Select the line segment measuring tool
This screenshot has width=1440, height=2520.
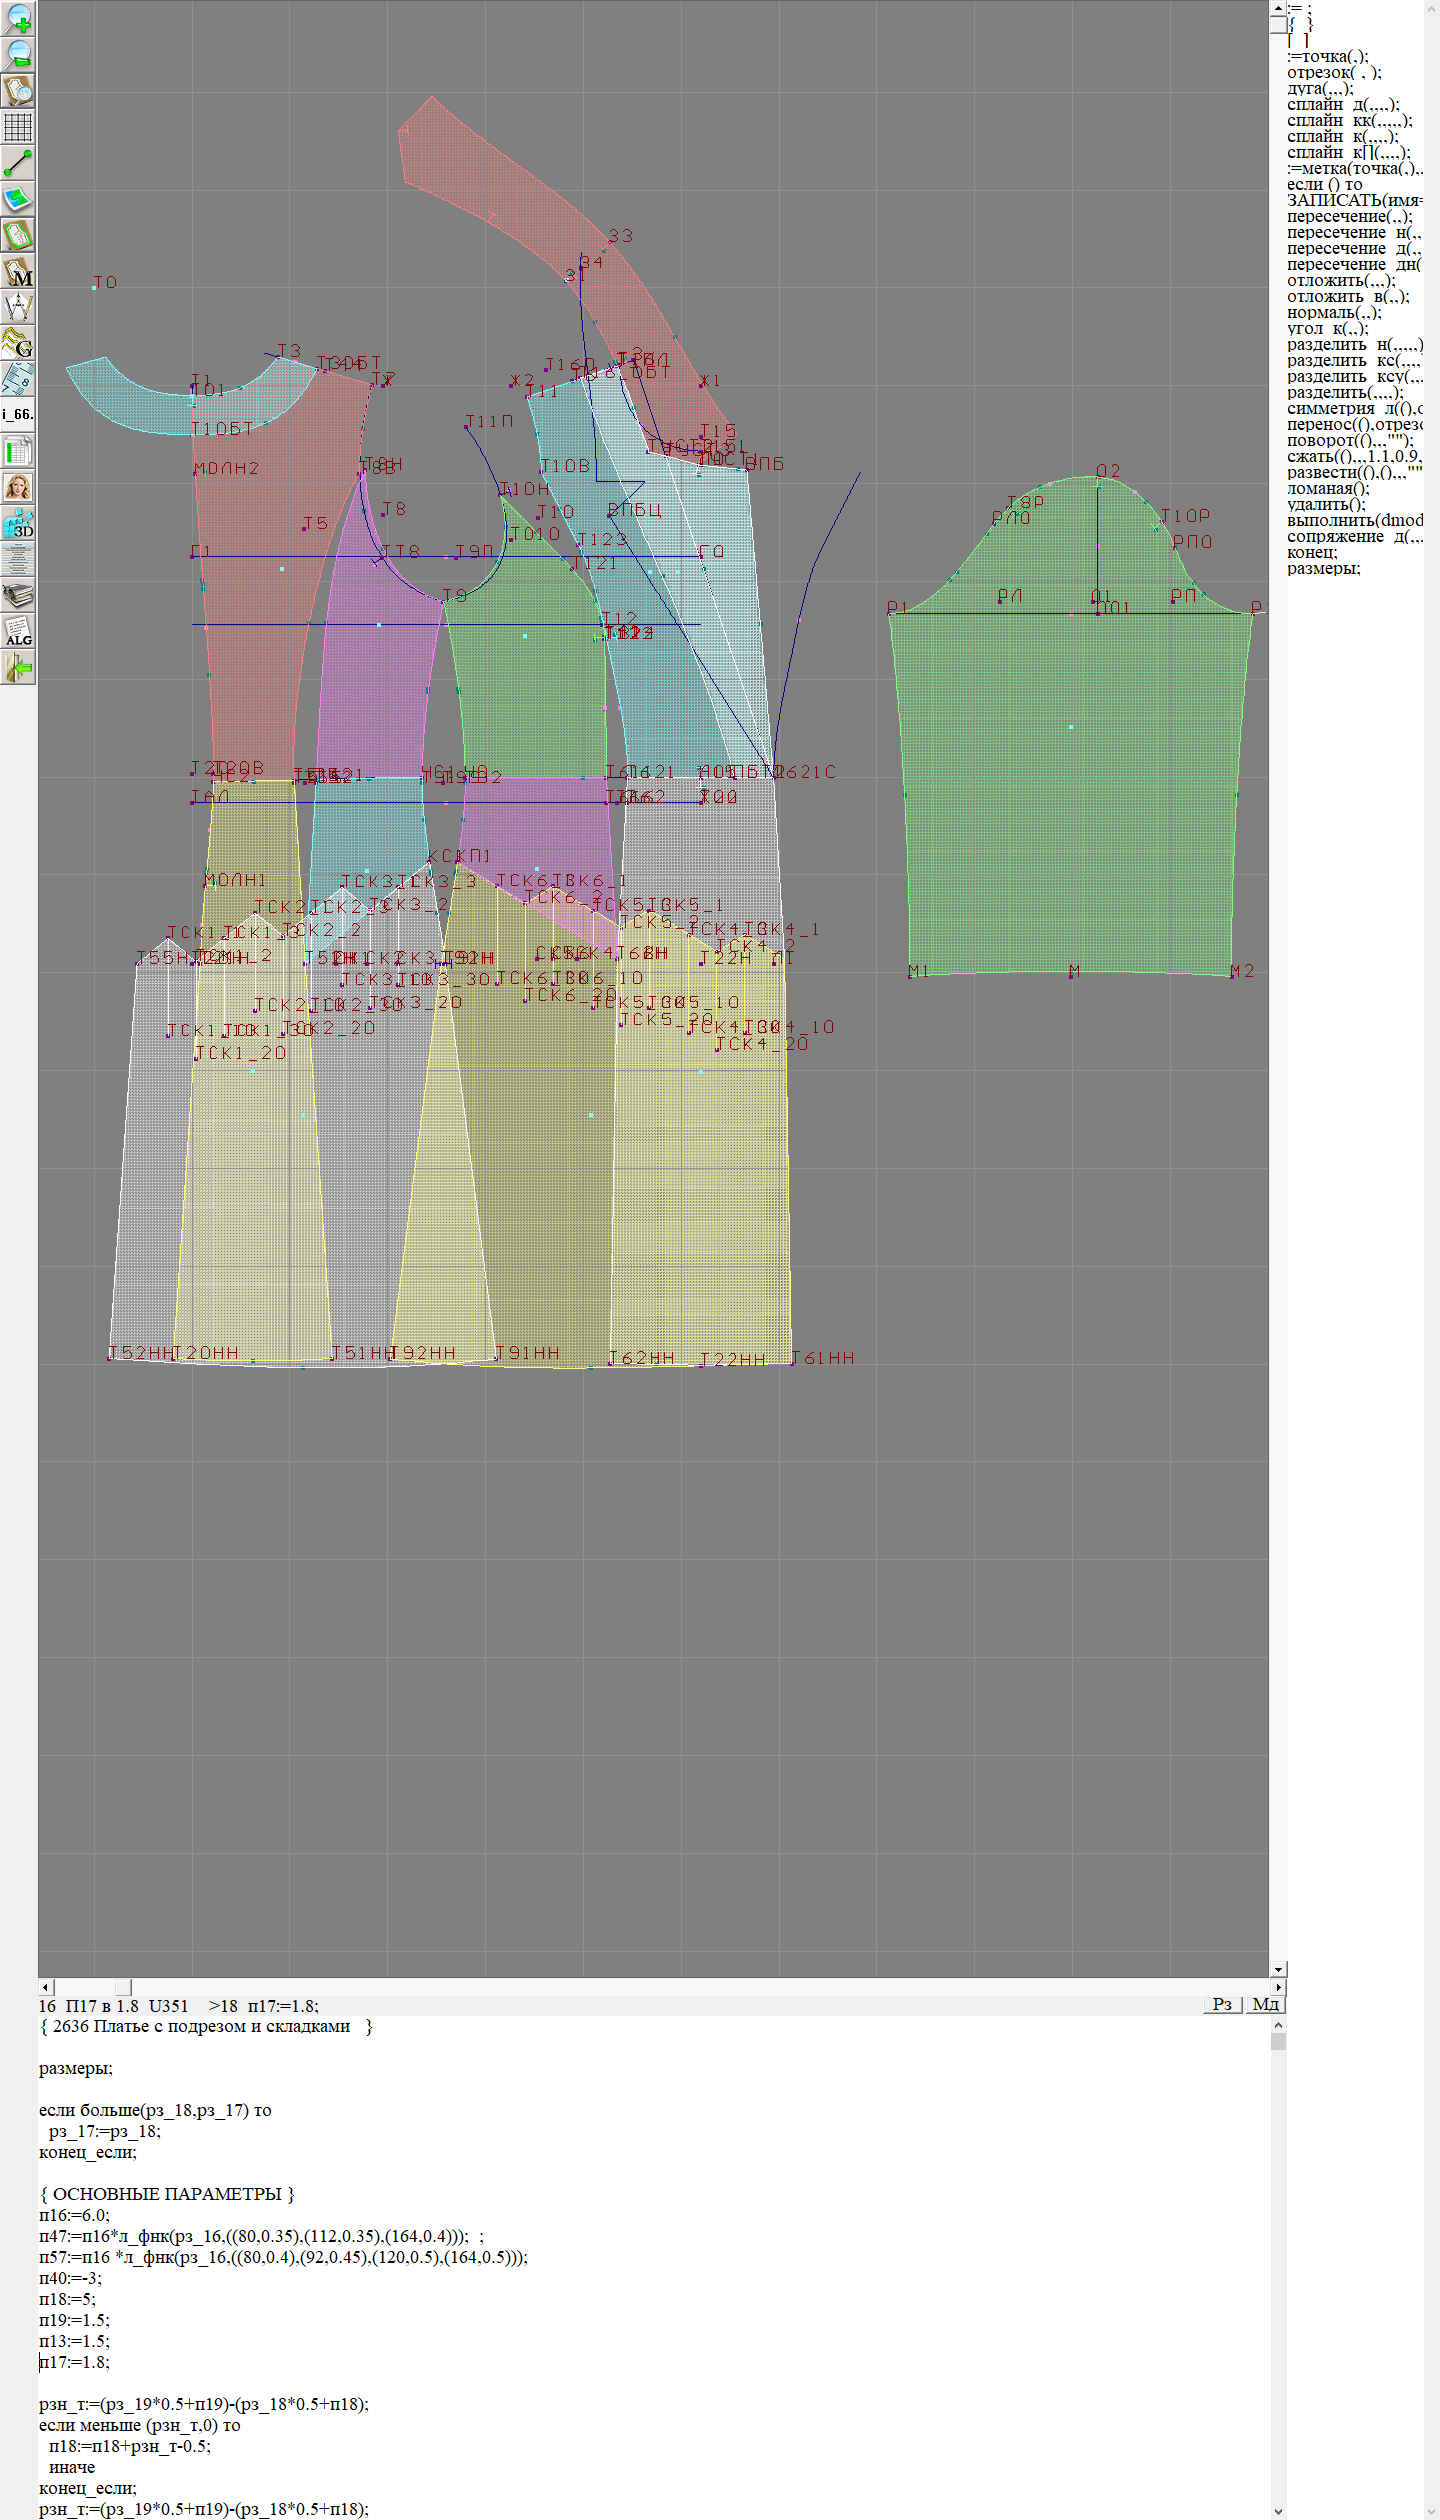(18, 163)
